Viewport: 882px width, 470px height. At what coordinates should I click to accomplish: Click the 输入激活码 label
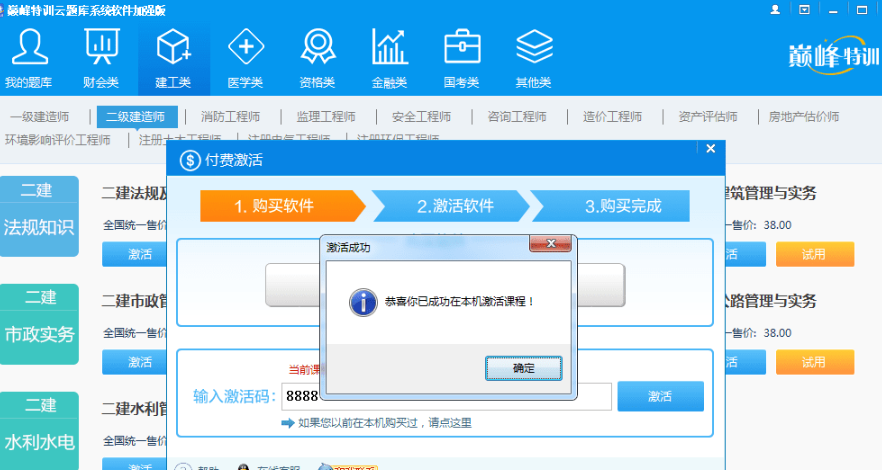point(234,396)
